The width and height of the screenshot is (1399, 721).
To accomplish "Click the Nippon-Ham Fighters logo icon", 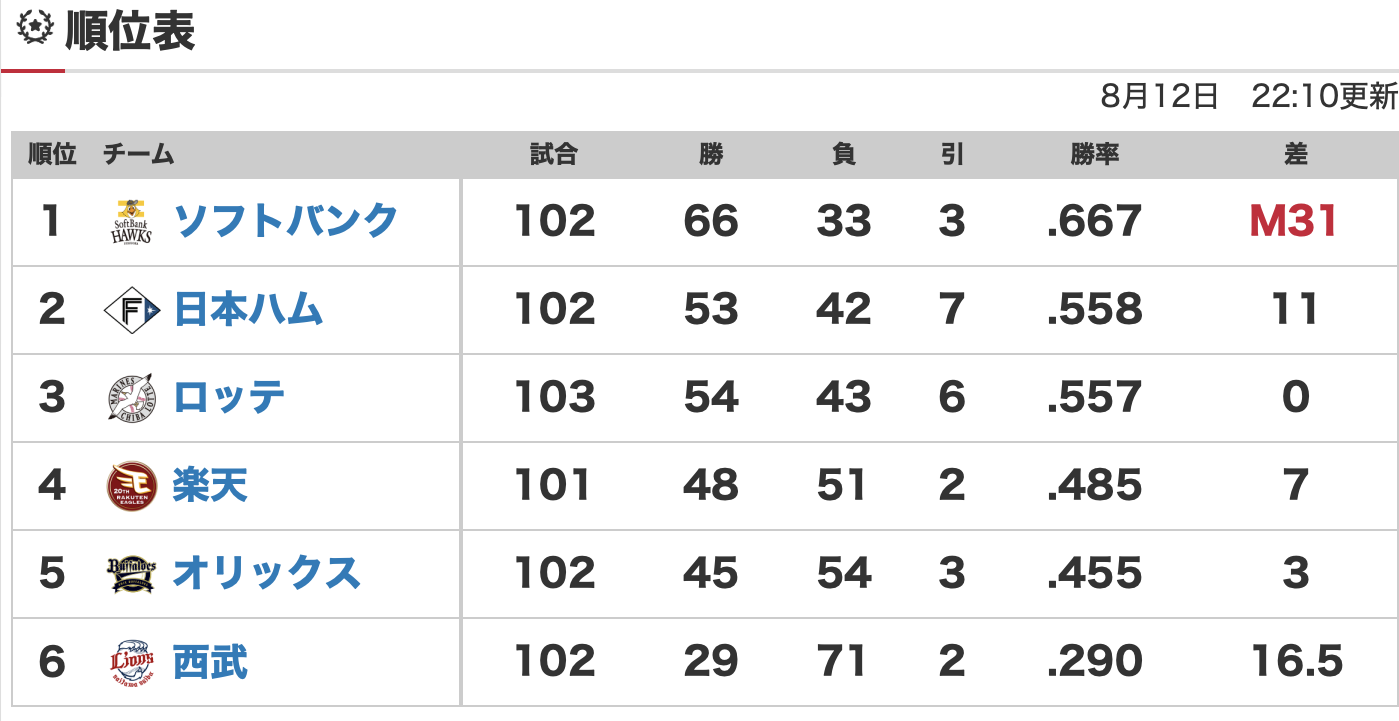I will point(132,310).
